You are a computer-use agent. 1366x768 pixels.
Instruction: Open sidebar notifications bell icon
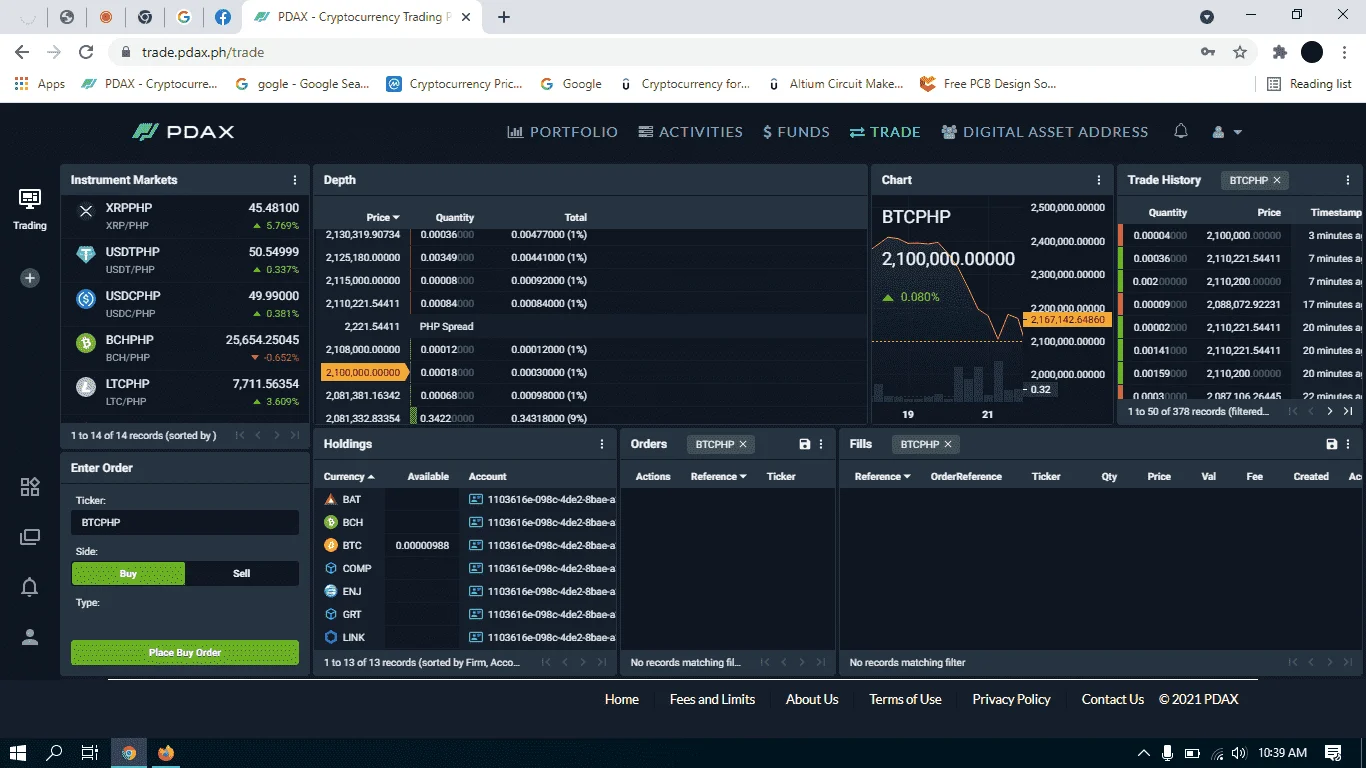coord(30,587)
